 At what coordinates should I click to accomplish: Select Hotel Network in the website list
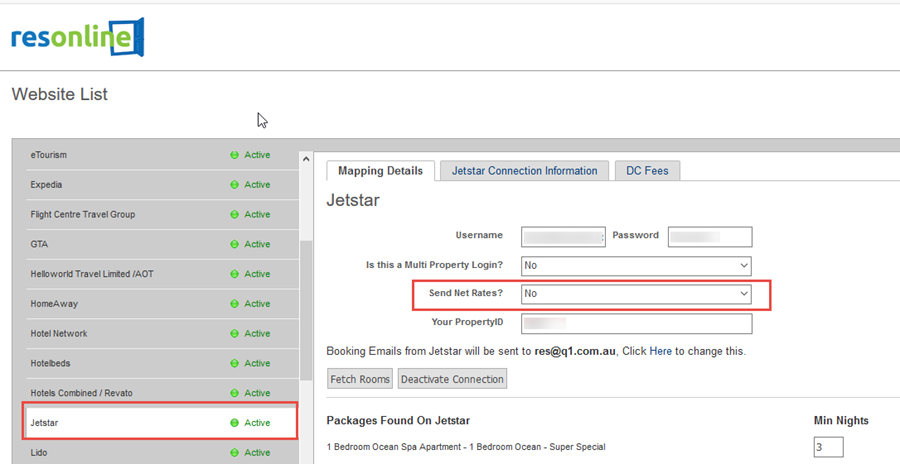click(x=162, y=334)
